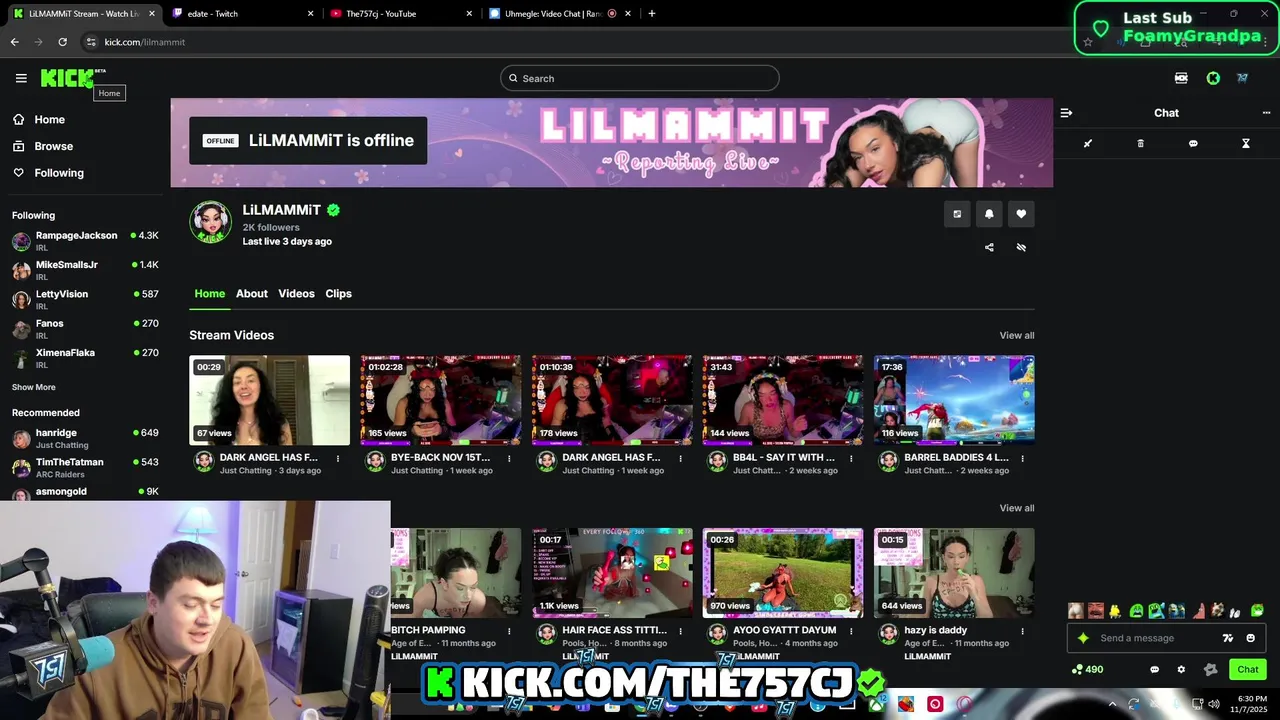1280x720 pixels.
Task: Open options menu for 1 week ago DARK ANGEL video
Action: tap(680, 458)
